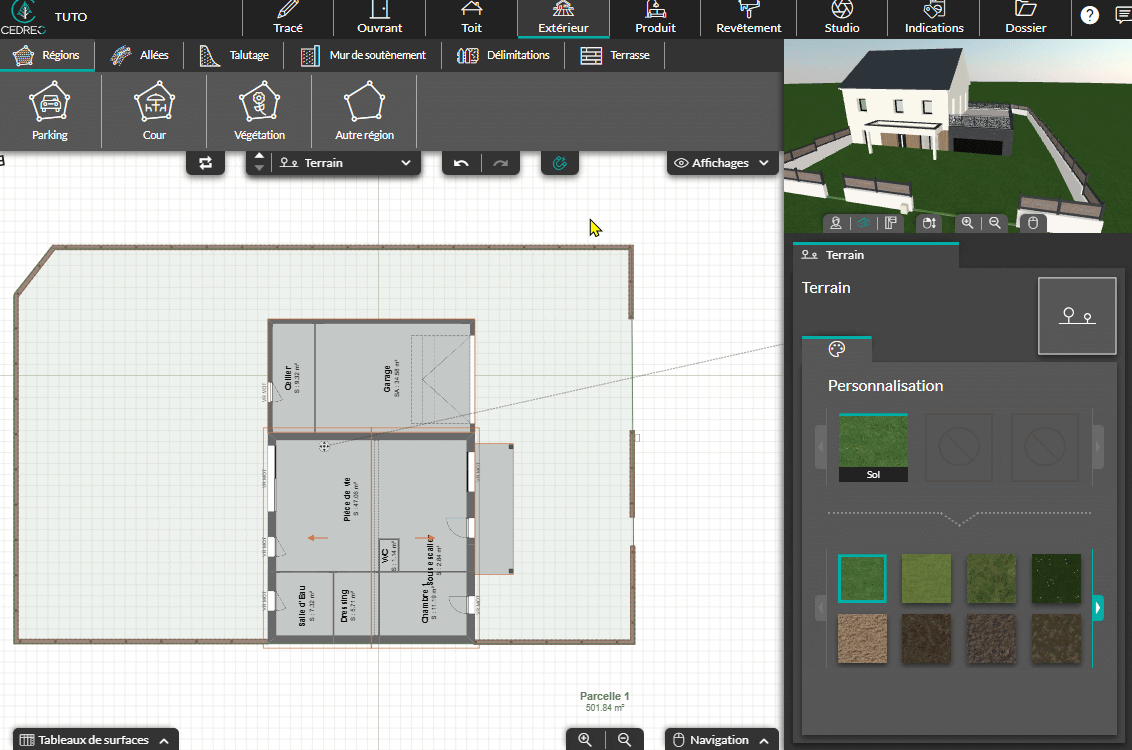Undo the last action

[461, 163]
